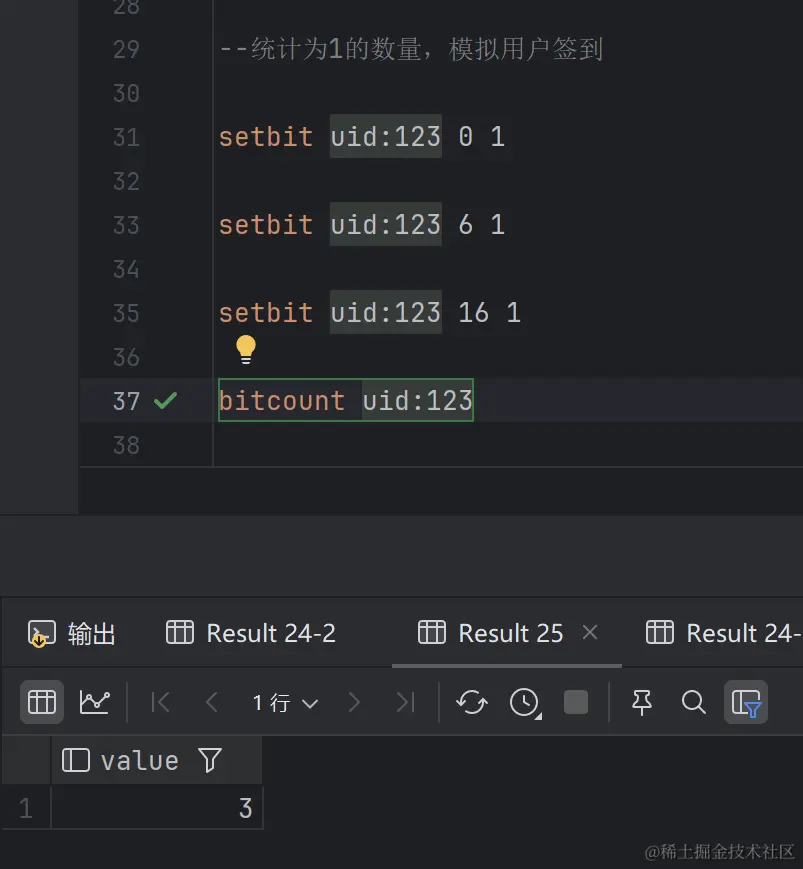Click the comment text on line 29

tap(411, 49)
